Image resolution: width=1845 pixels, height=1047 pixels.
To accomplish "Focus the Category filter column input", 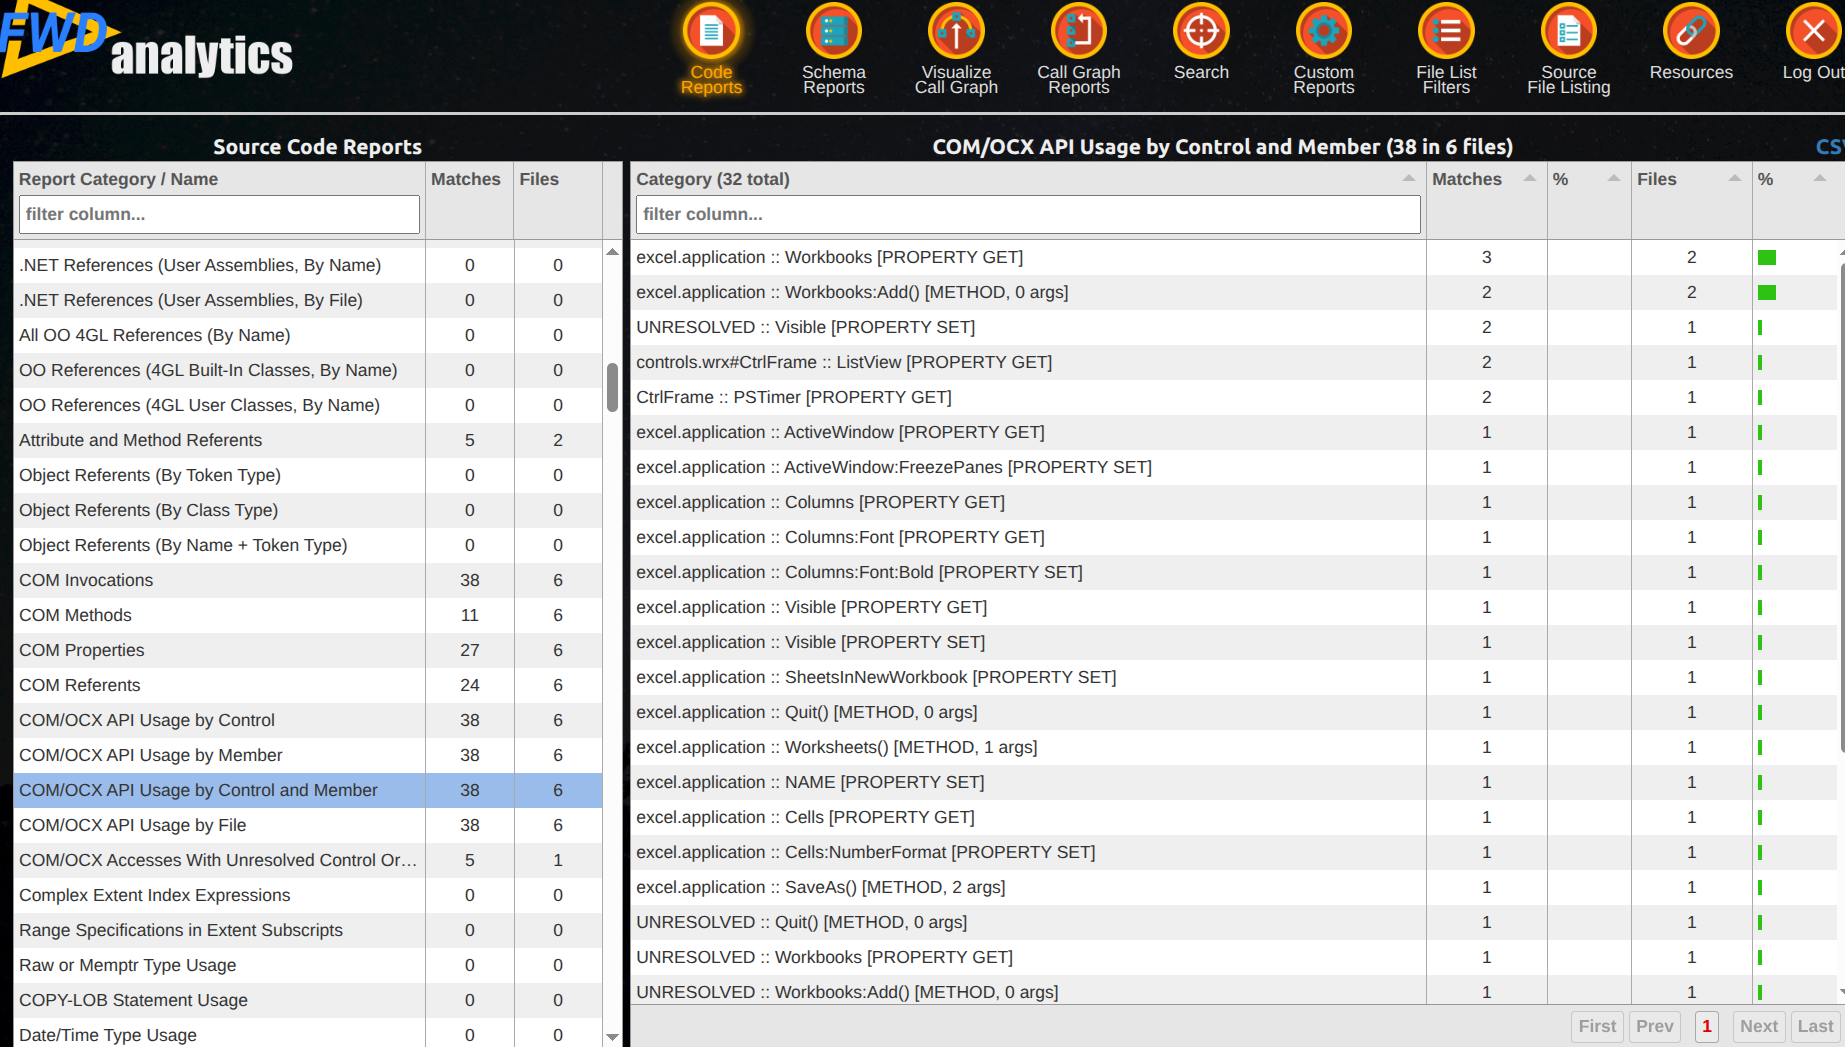I will [x=1028, y=214].
